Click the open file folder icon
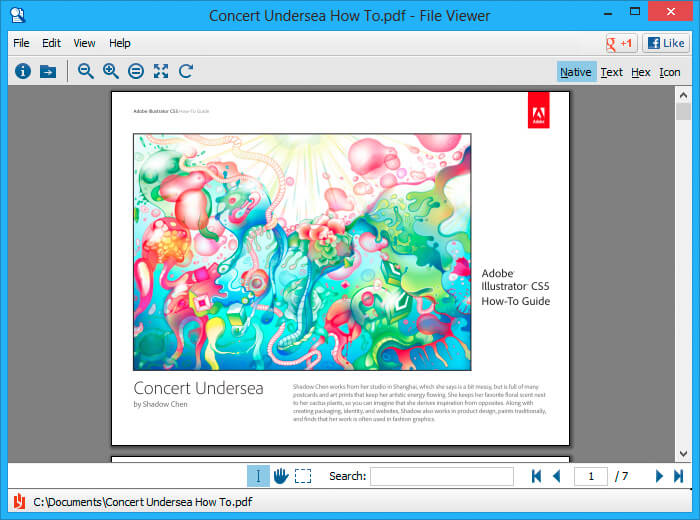Viewport: 700px width, 520px height. (48, 71)
